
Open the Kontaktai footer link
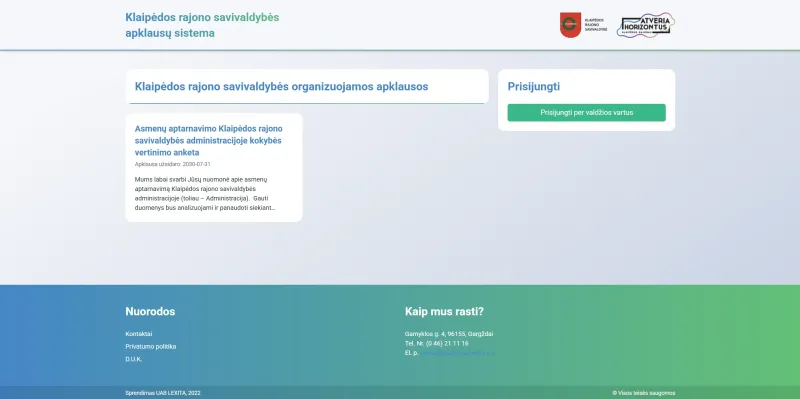(139, 334)
